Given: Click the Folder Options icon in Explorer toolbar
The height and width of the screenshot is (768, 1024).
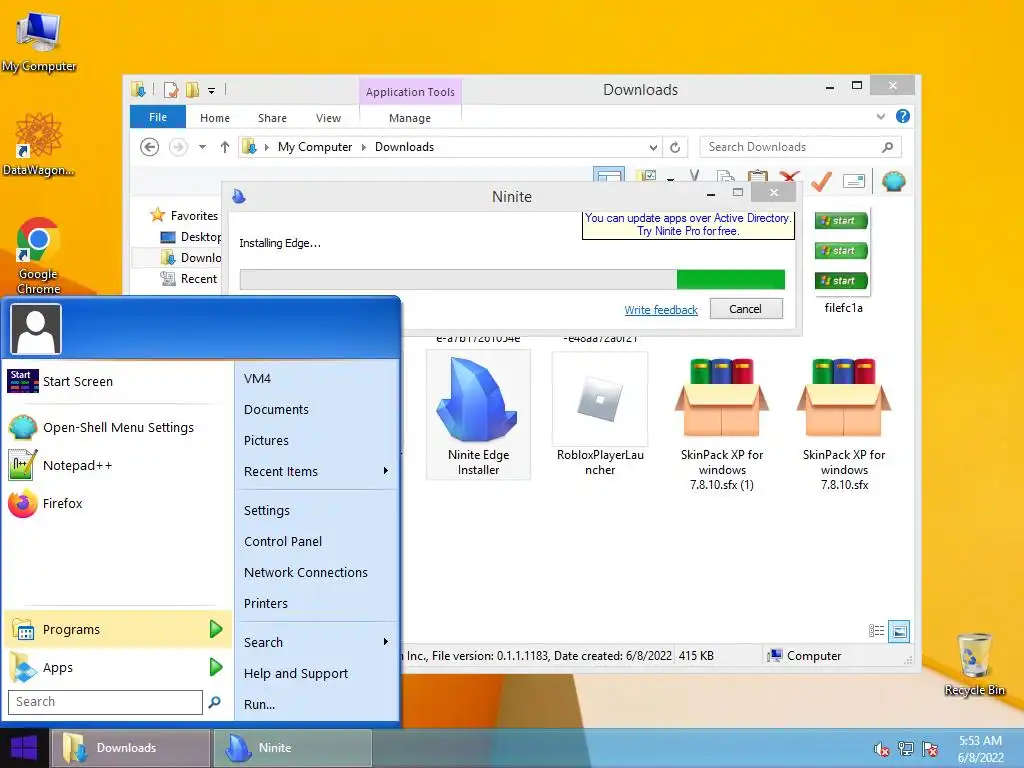Looking at the screenshot, I should pyautogui.click(x=647, y=176).
